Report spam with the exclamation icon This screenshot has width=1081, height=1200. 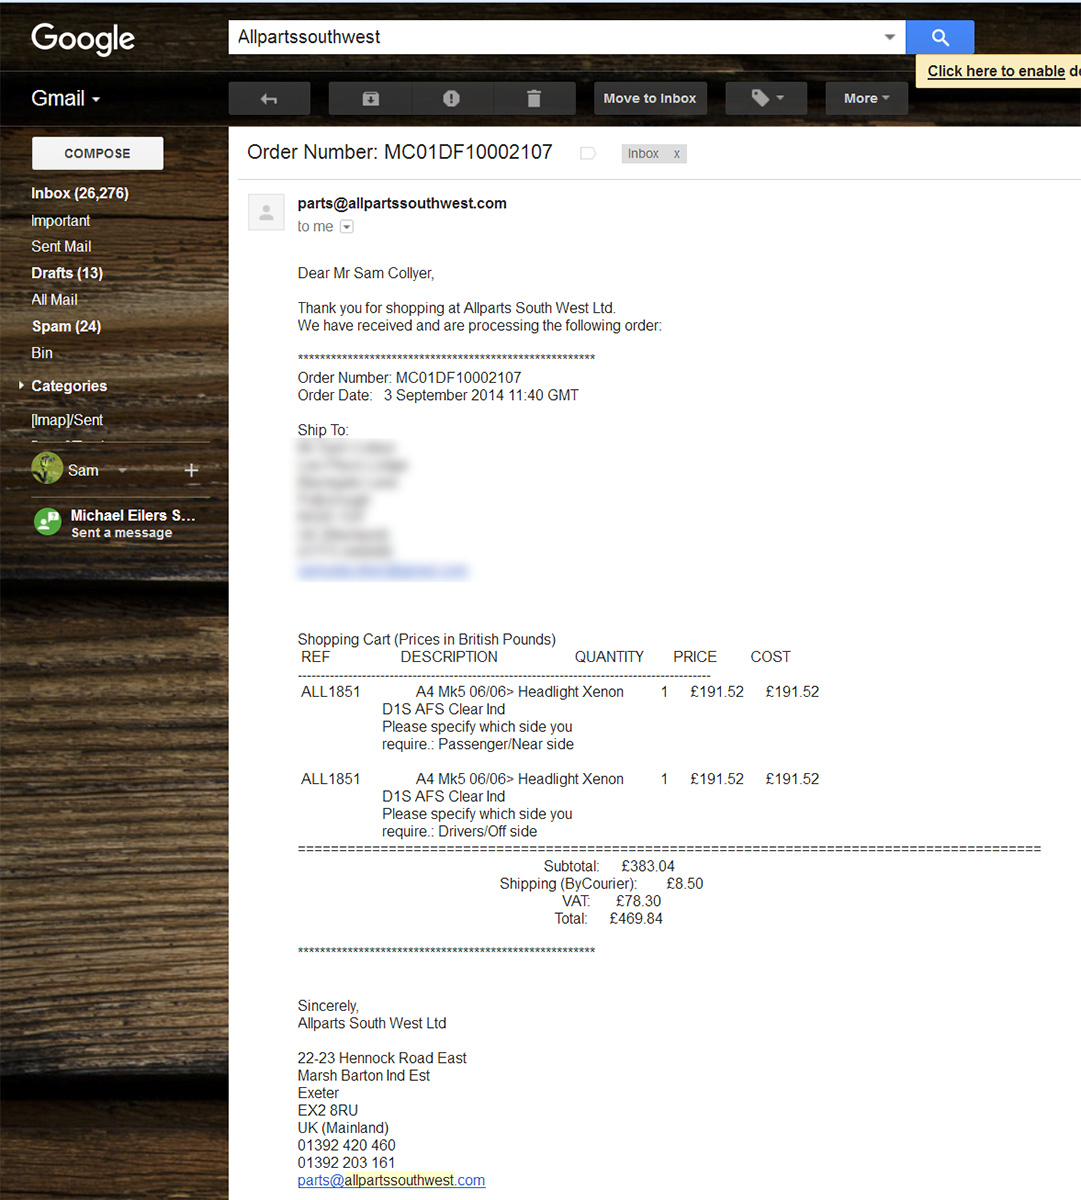[451, 99]
